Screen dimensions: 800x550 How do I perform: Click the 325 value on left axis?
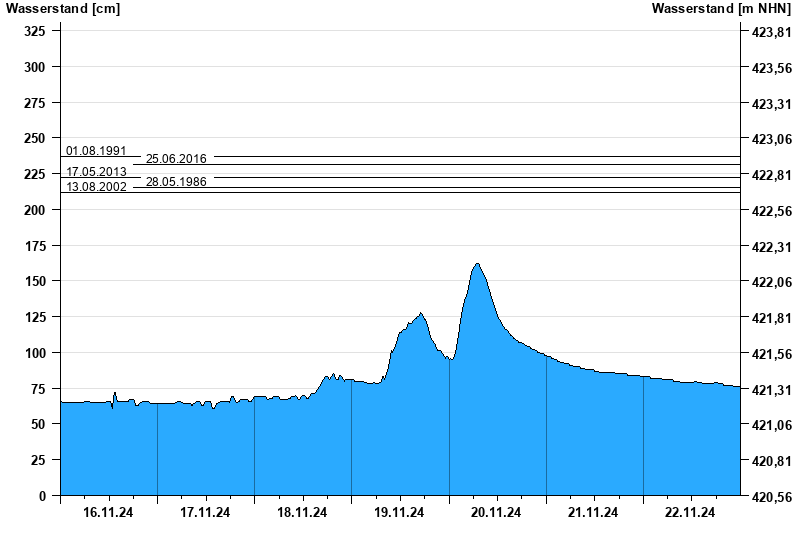tap(35, 31)
